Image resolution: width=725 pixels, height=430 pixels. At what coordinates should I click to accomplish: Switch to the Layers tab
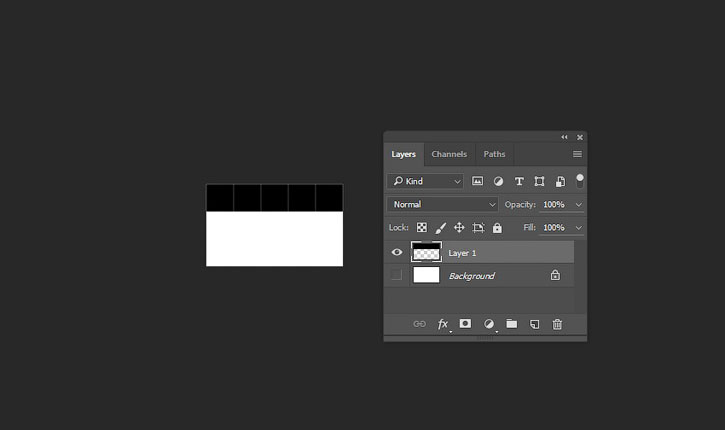404,154
